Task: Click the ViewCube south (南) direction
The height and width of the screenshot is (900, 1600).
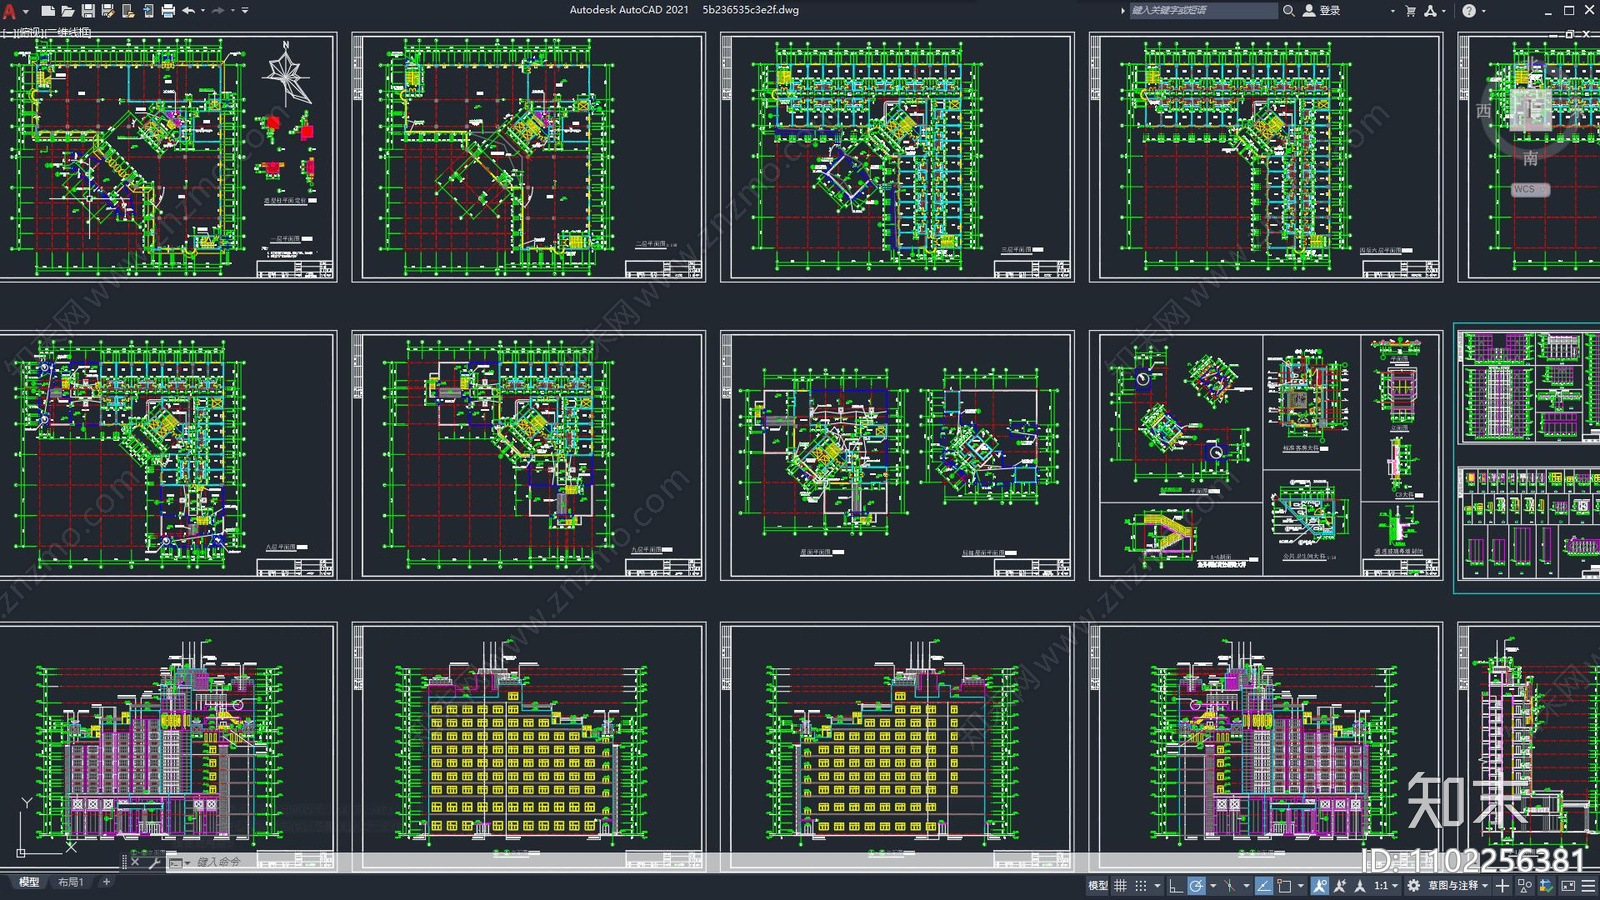Action: pos(1531,159)
